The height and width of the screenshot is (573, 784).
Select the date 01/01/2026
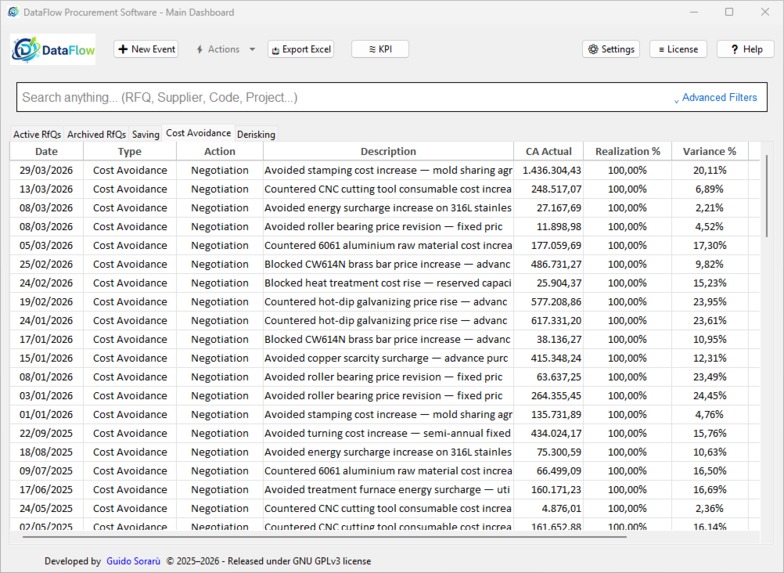[x=46, y=414]
